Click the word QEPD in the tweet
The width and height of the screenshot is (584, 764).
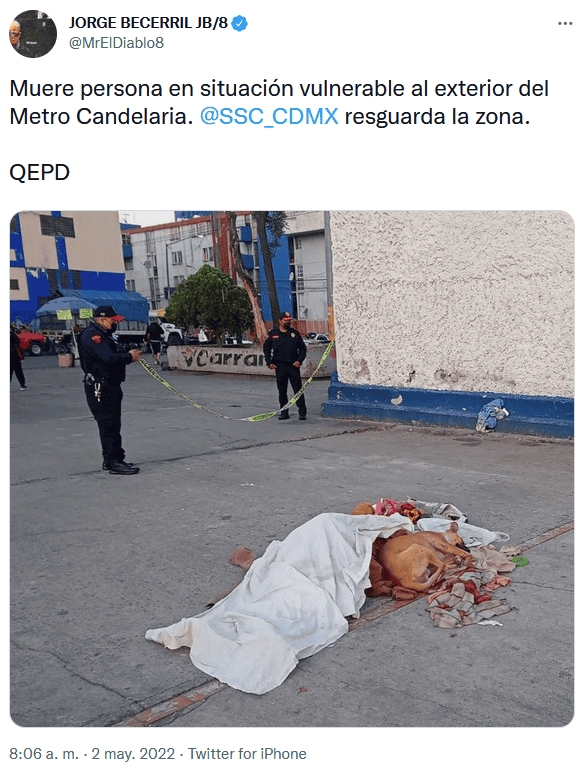pyautogui.click(x=39, y=172)
